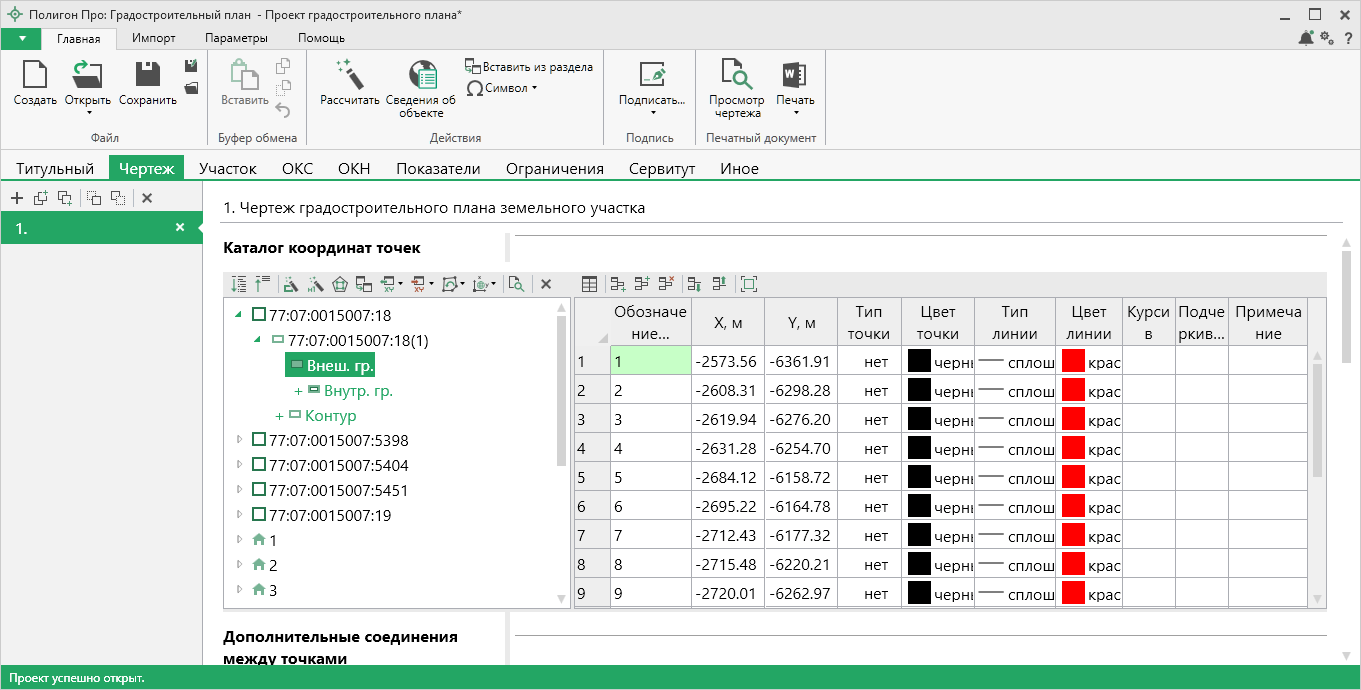1361x690 pixels.
Task: Click the Создать new document icon
Action: click(x=35, y=74)
